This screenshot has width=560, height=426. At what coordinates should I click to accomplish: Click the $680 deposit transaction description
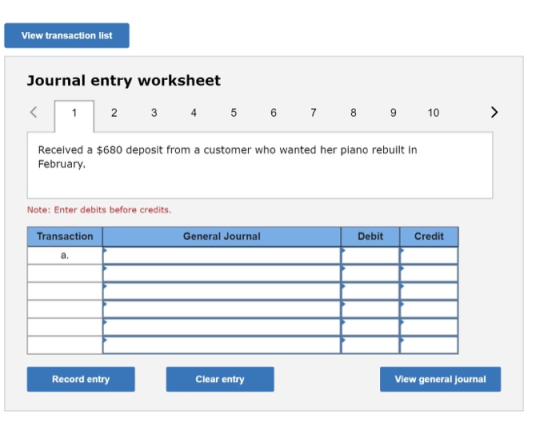click(x=228, y=157)
